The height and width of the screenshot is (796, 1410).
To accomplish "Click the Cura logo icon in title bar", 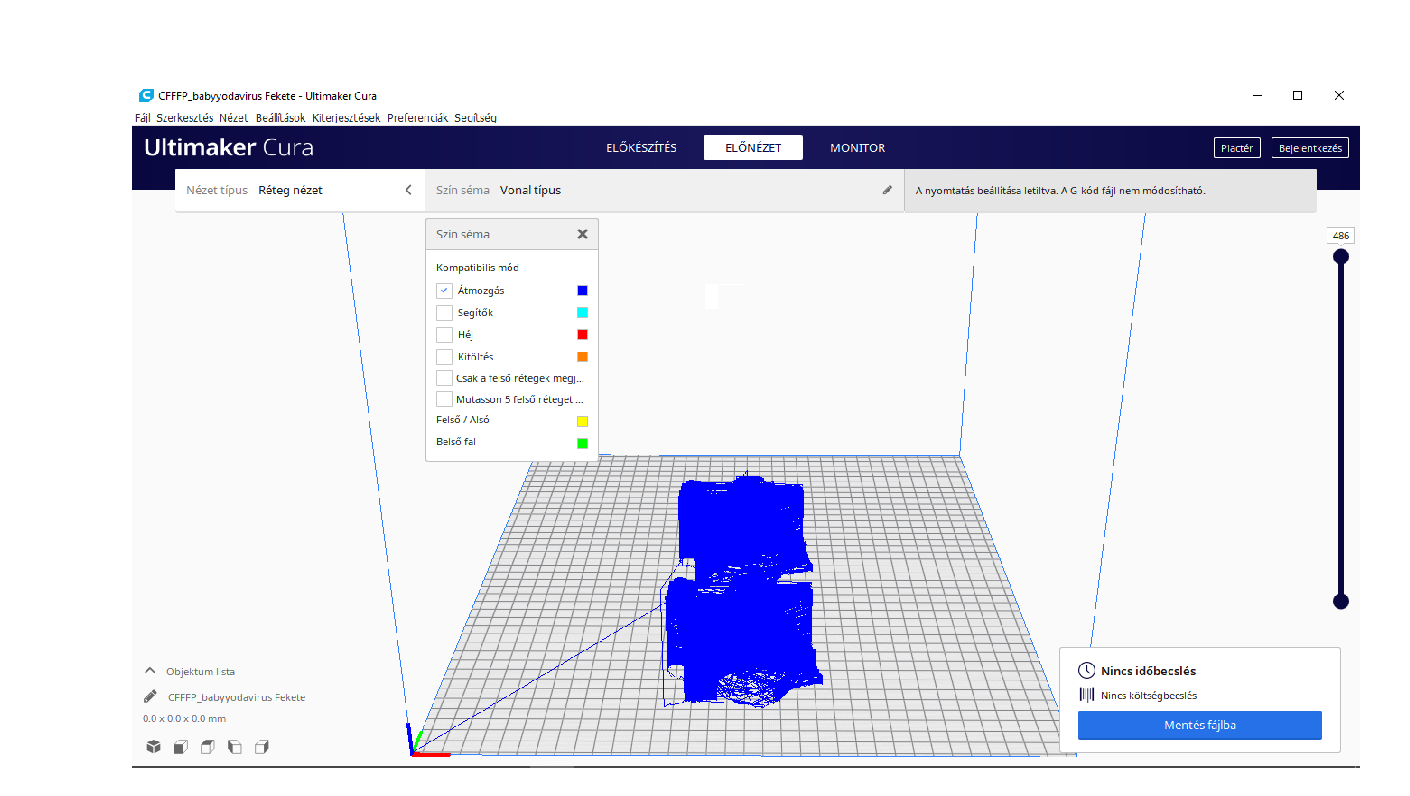I will (146, 96).
